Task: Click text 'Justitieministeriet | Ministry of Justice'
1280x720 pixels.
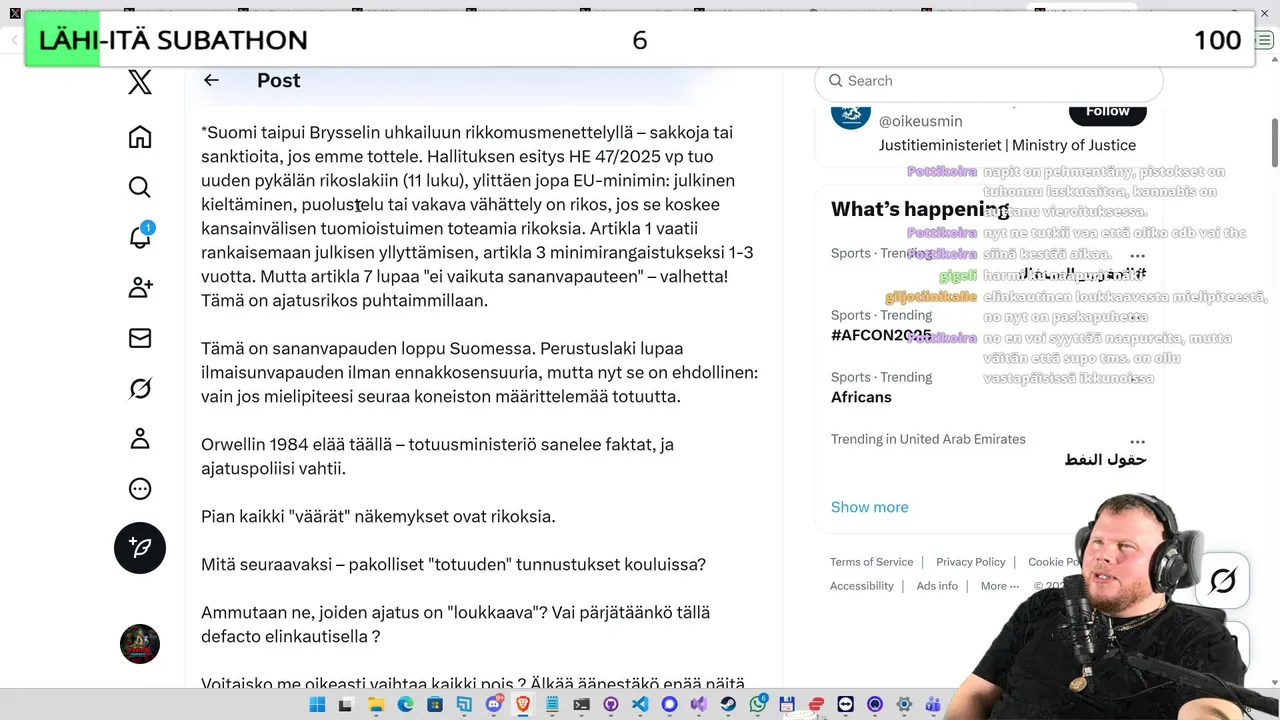Action: click(1007, 145)
